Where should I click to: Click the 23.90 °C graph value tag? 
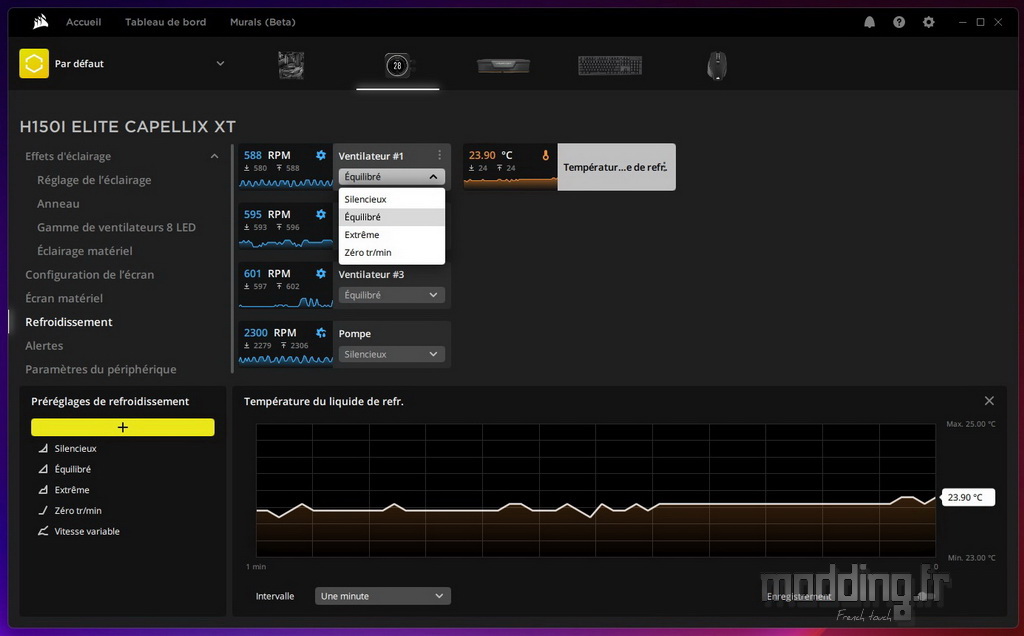coord(967,497)
